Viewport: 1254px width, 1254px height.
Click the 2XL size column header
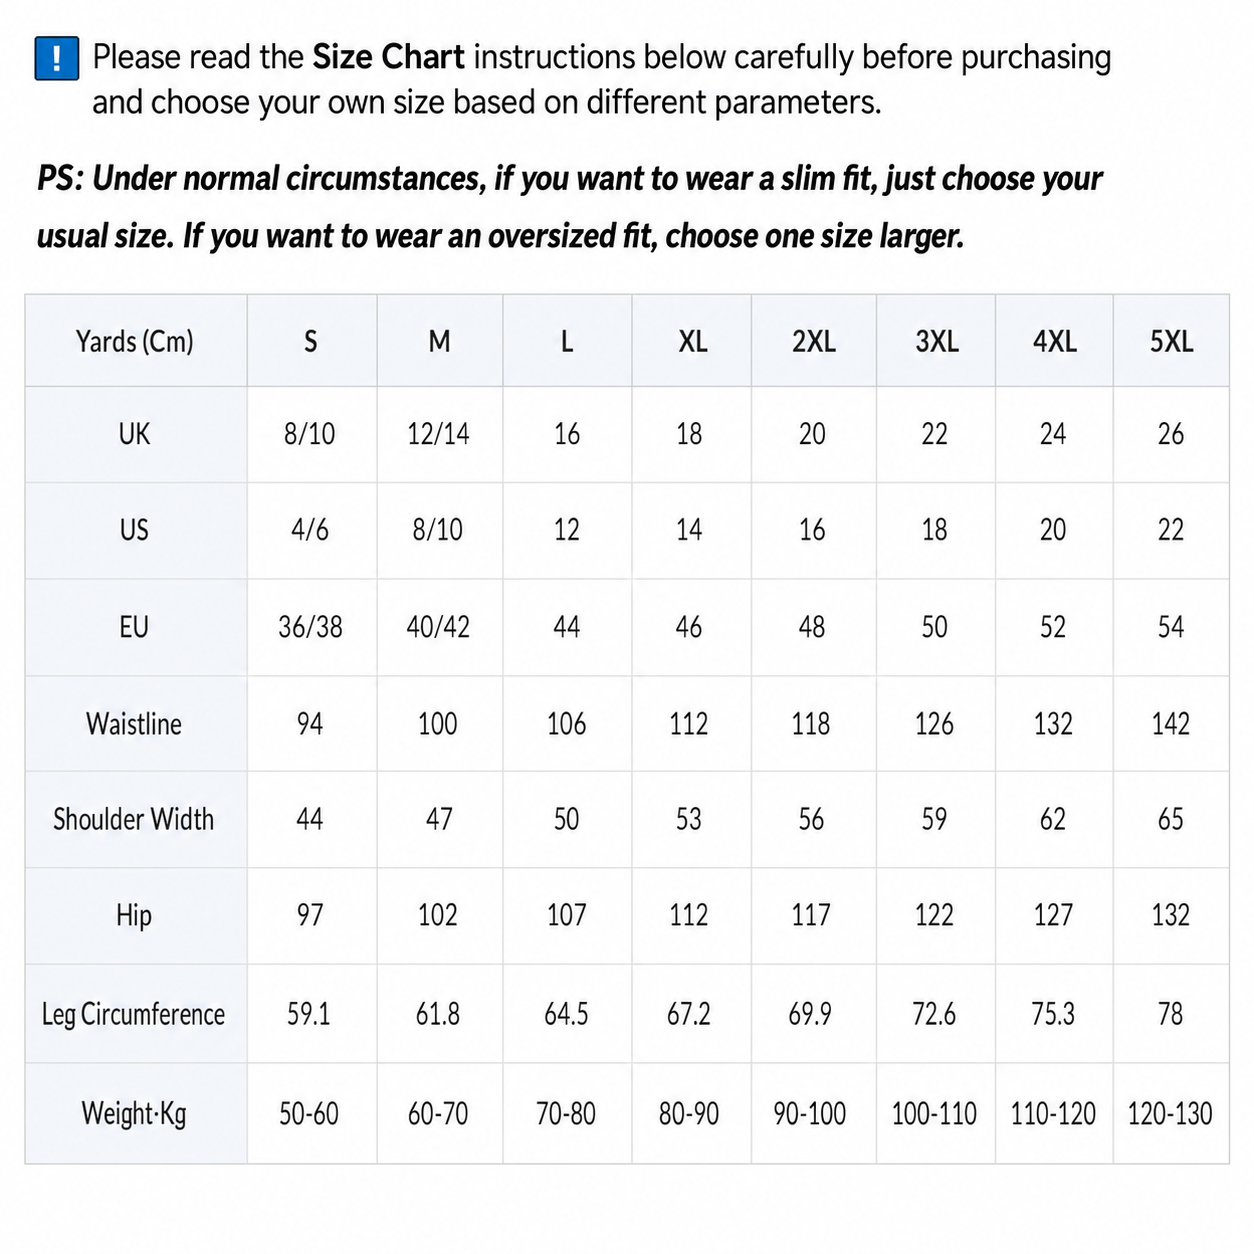813,341
